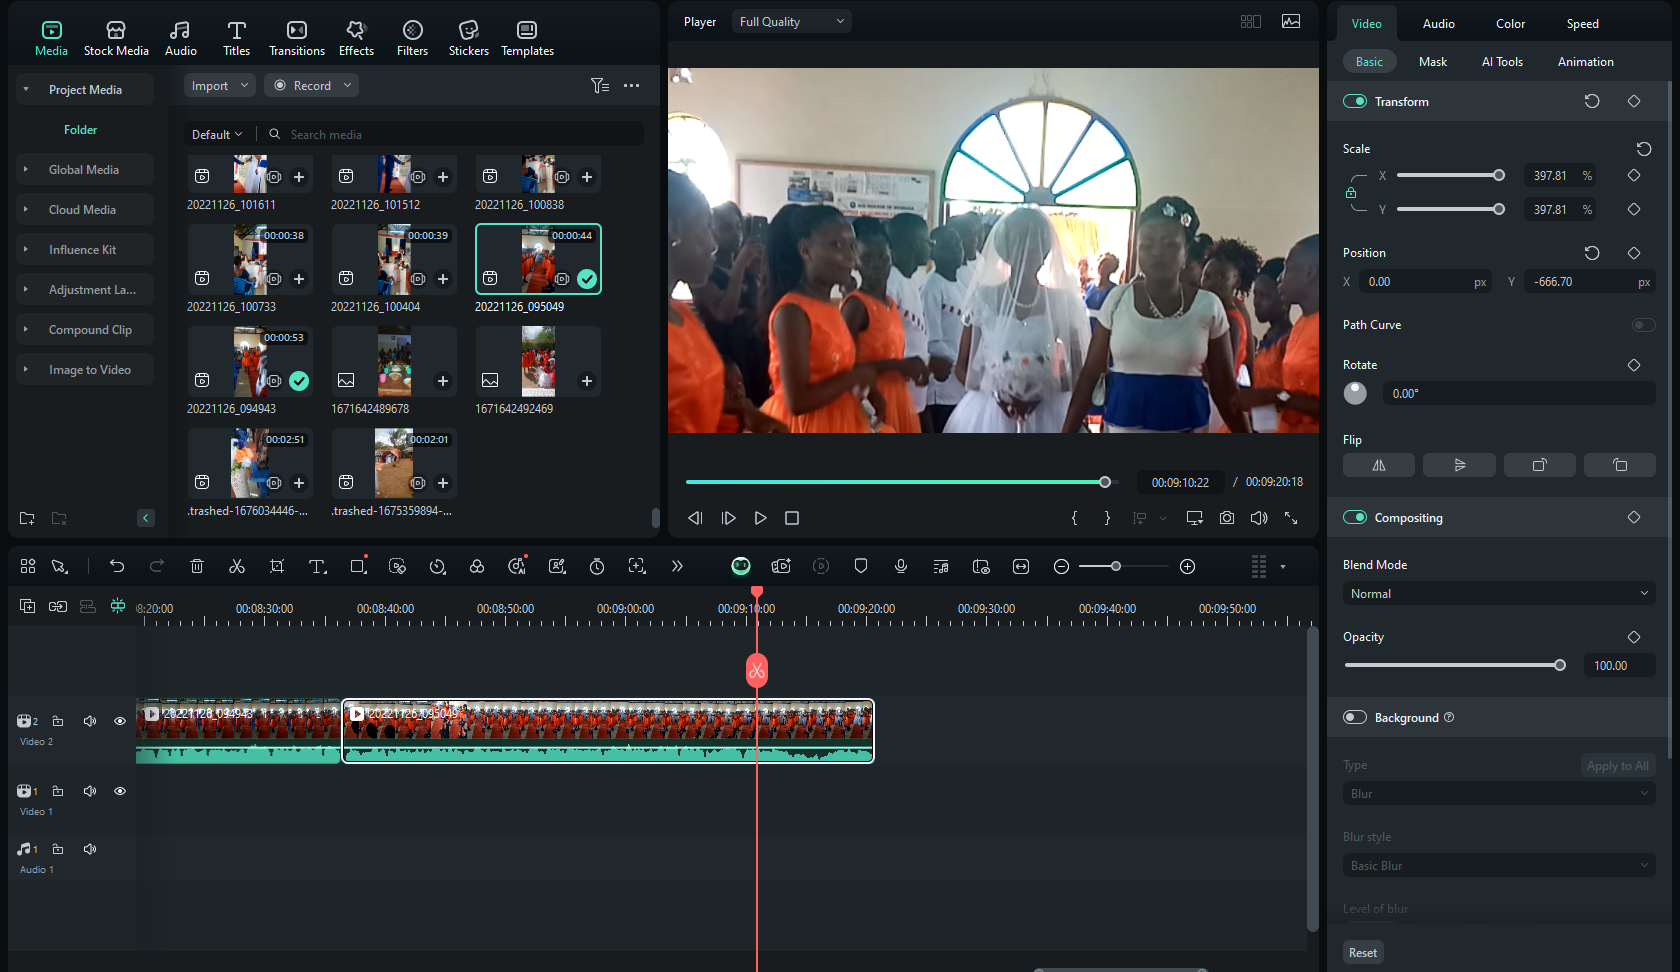Switch to the Animation tab

1585,61
